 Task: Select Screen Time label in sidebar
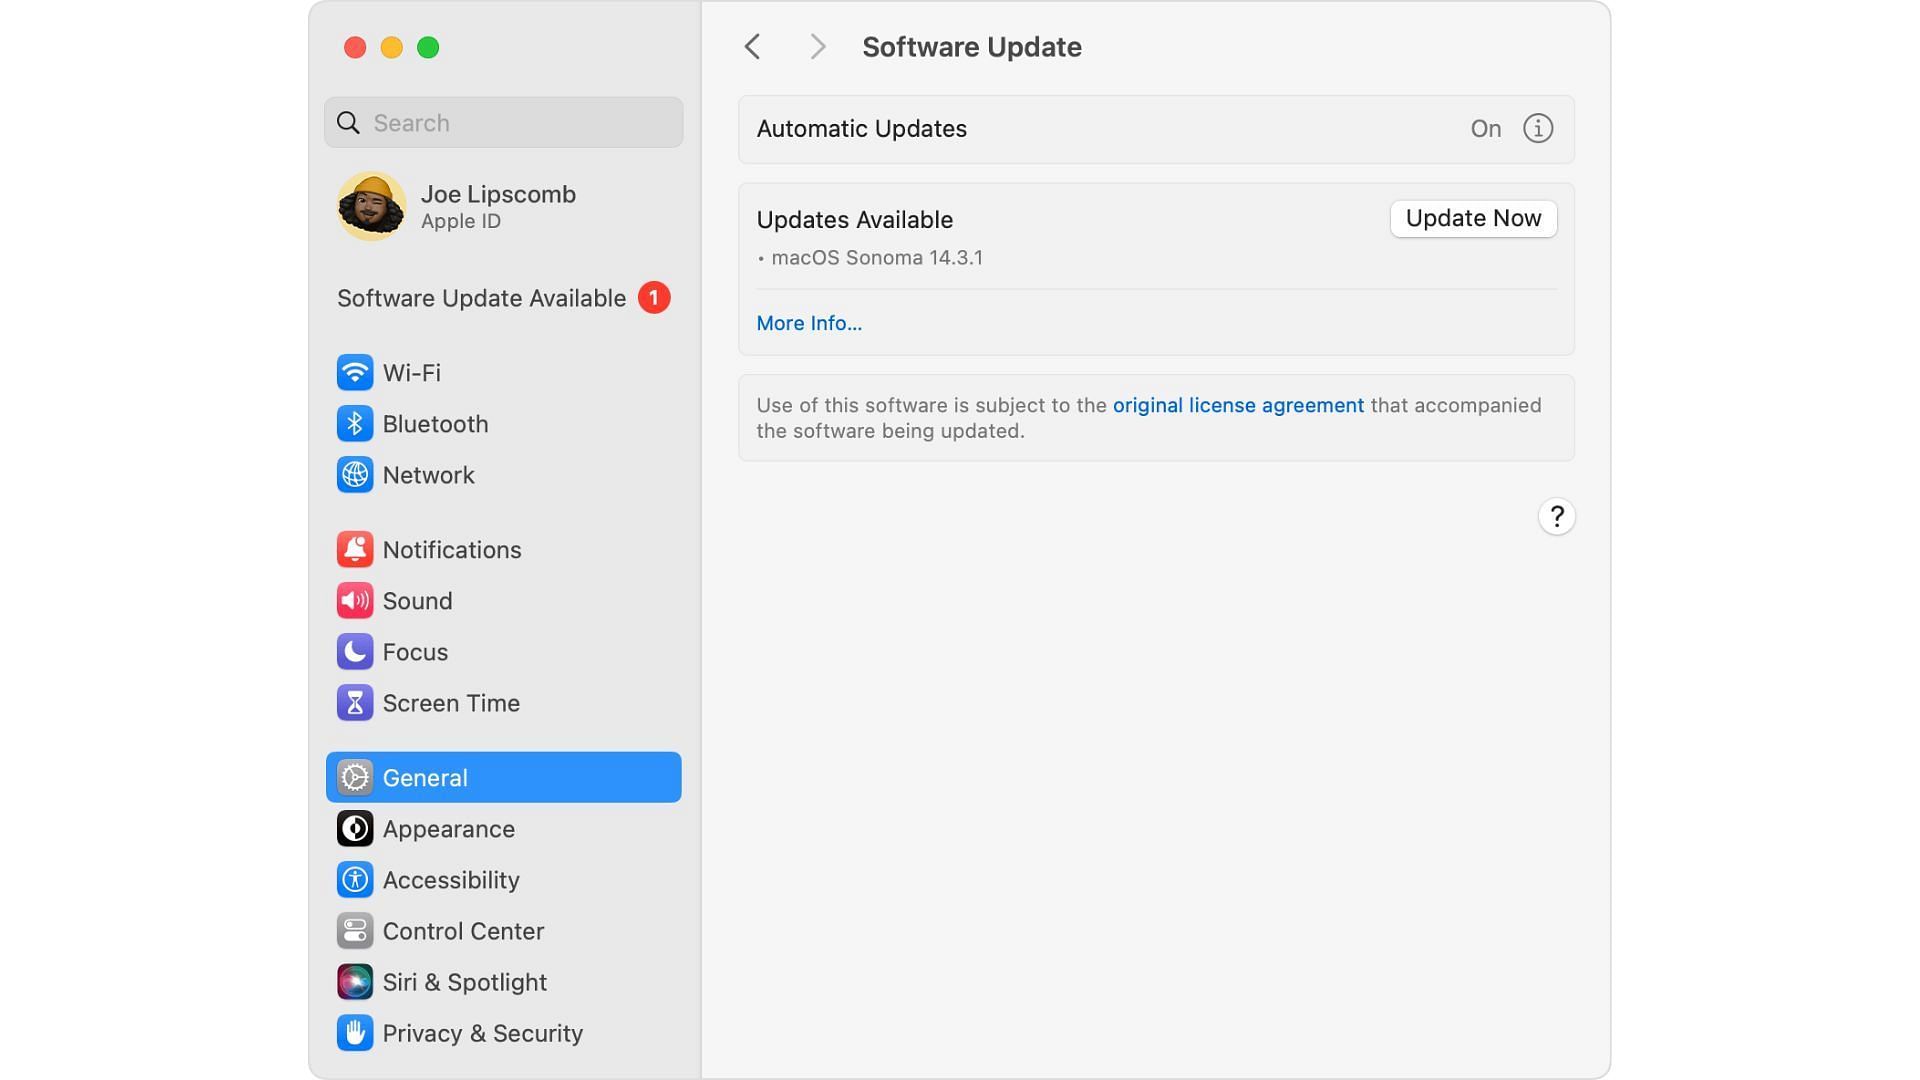click(451, 703)
